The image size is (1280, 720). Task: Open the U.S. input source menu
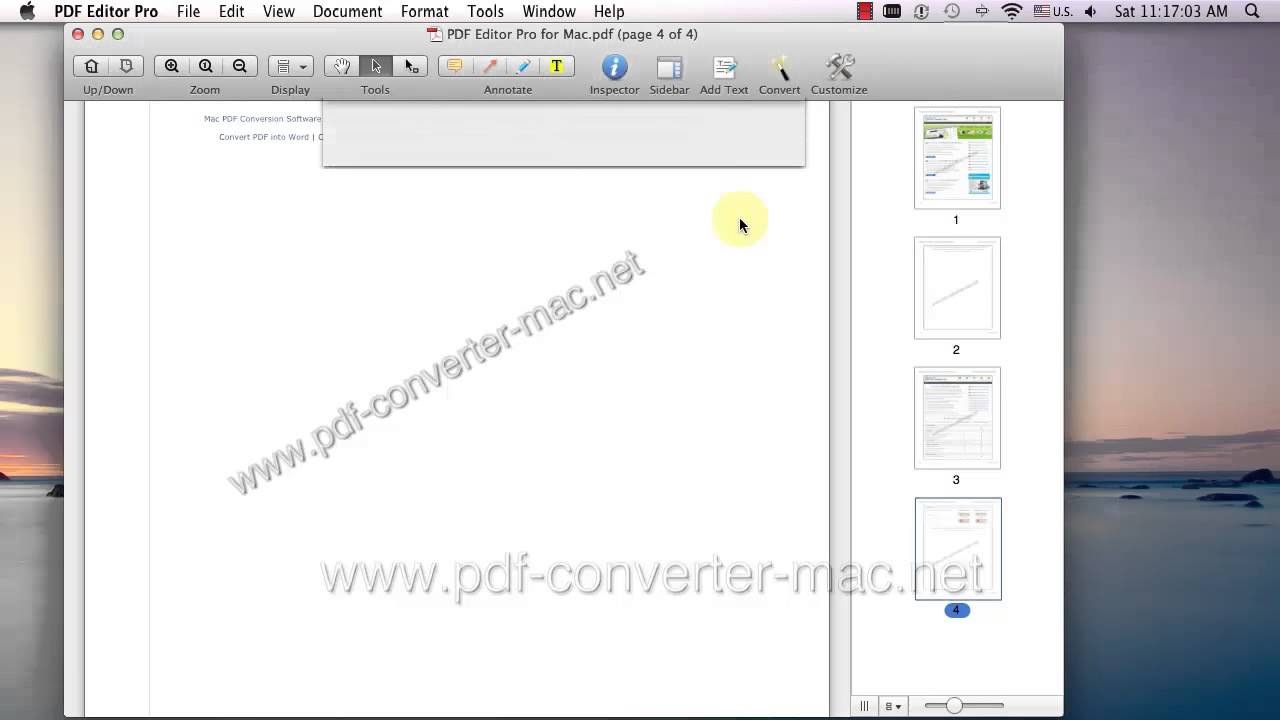pyautogui.click(x=1055, y=11)
